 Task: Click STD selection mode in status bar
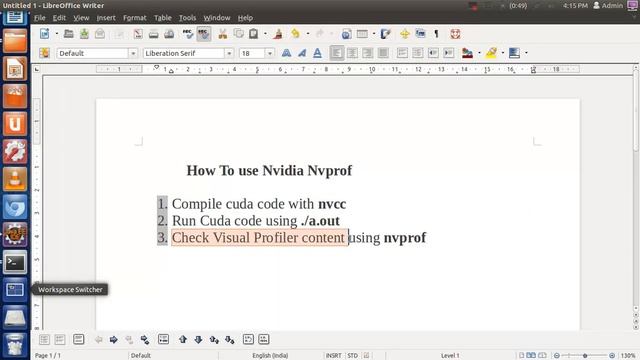(352, 356)
